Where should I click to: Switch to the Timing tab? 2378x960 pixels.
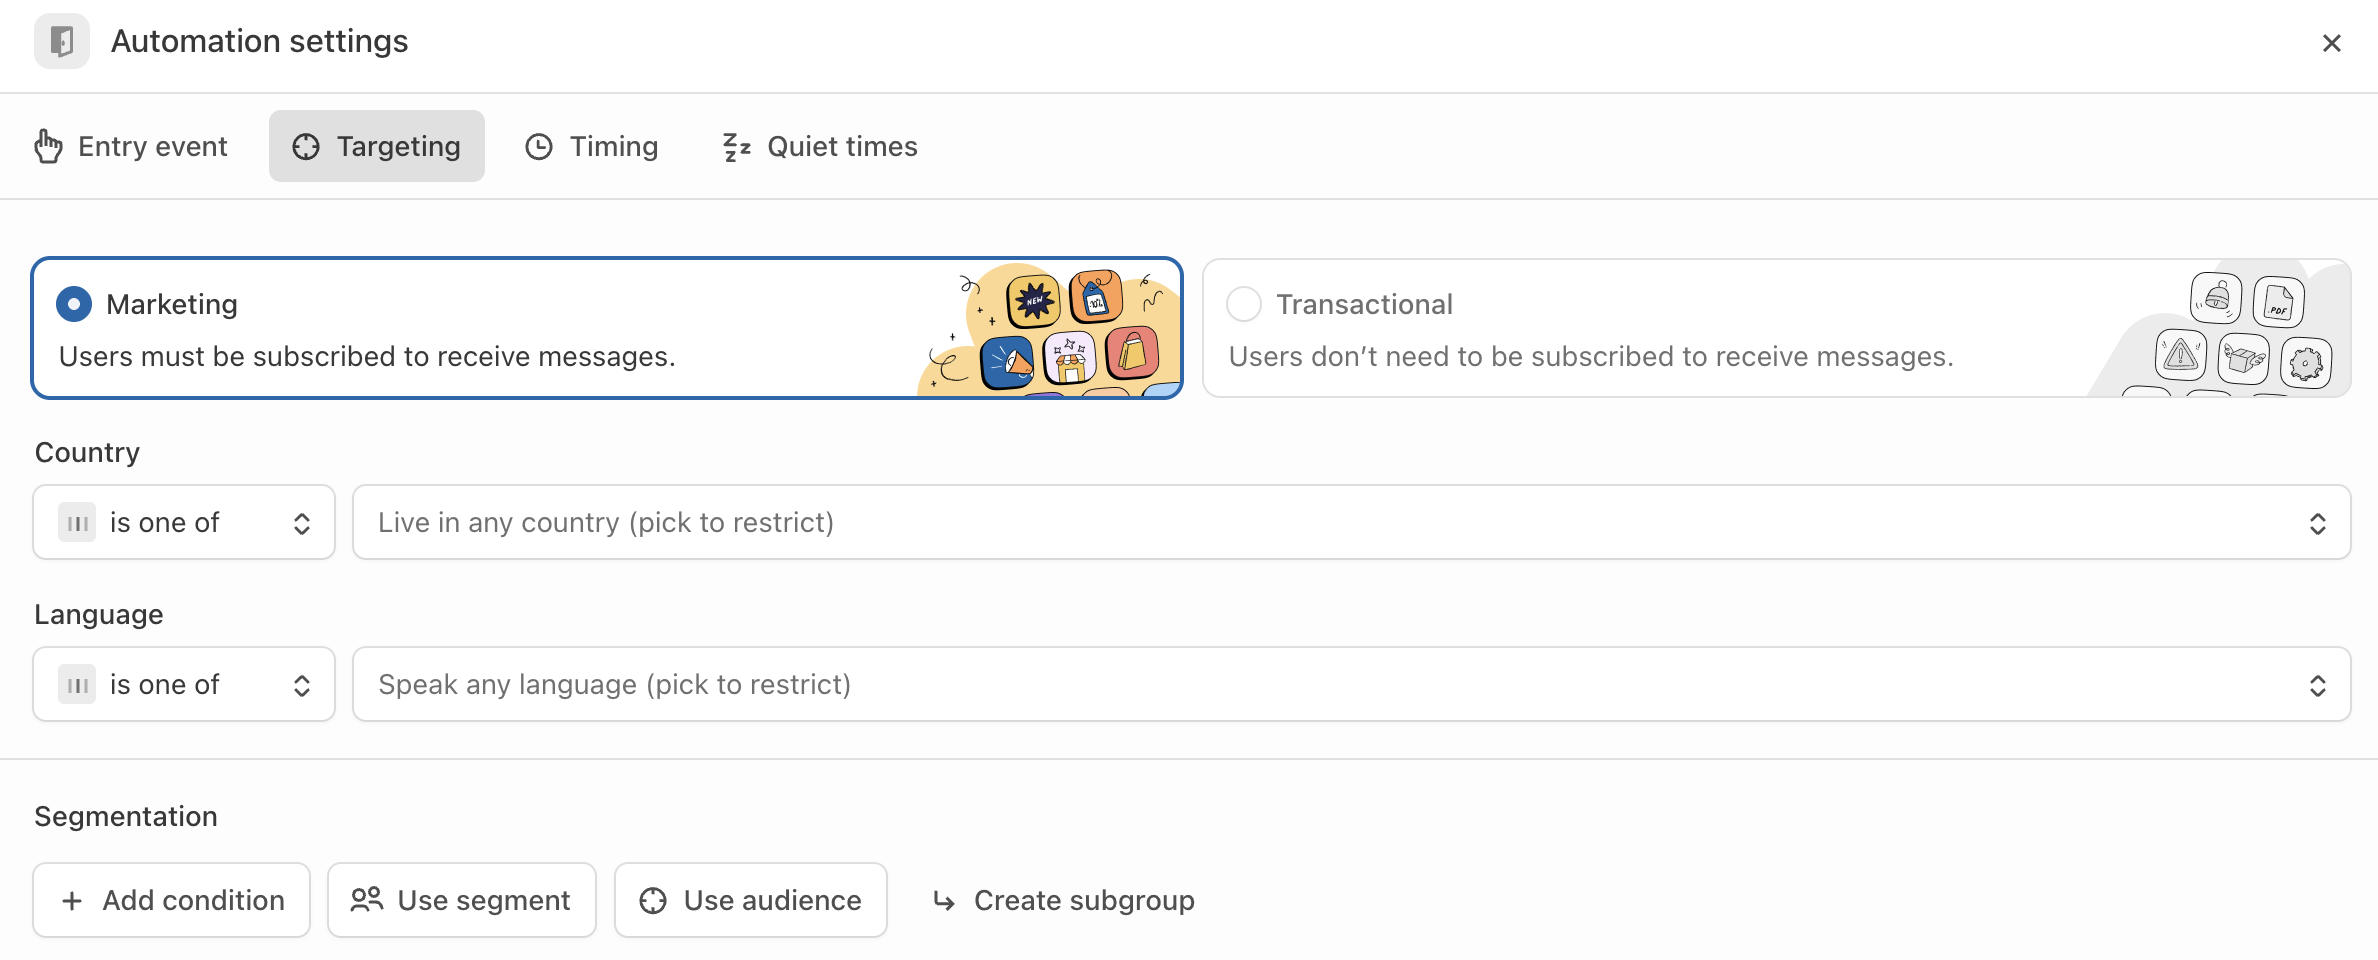(592, 147)
